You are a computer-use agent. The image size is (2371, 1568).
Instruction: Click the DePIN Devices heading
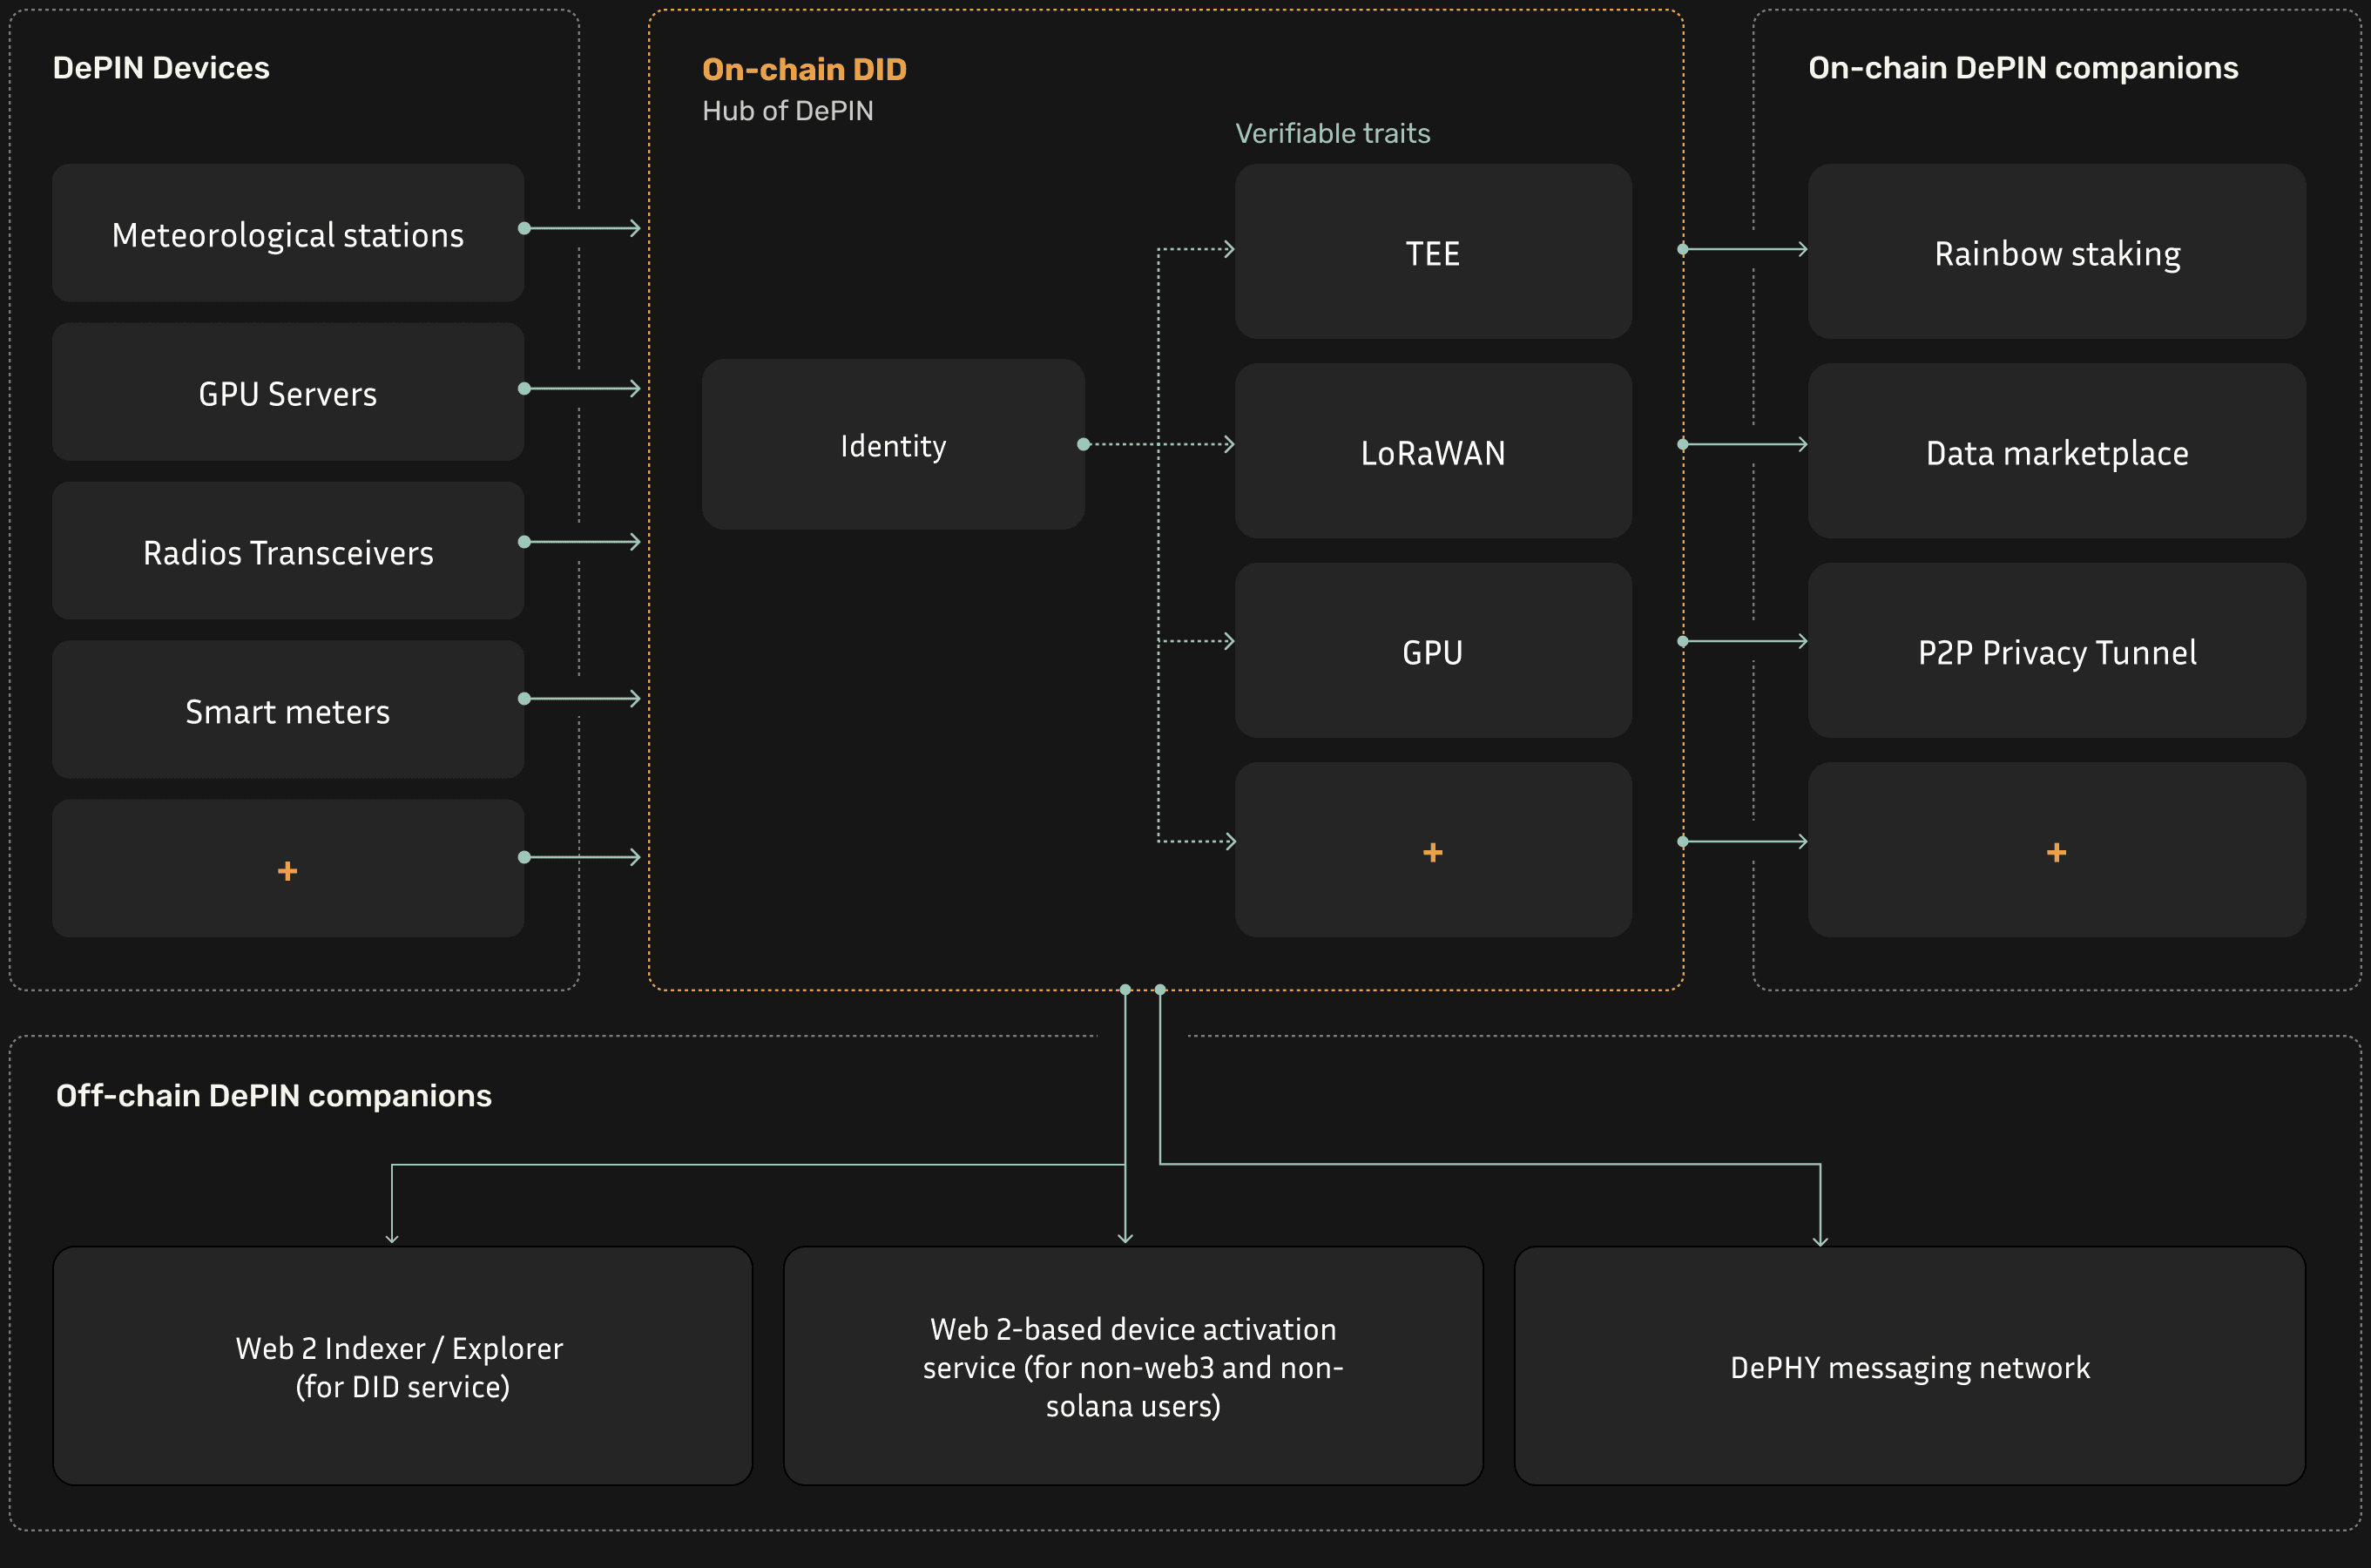[x=161, y=68]
